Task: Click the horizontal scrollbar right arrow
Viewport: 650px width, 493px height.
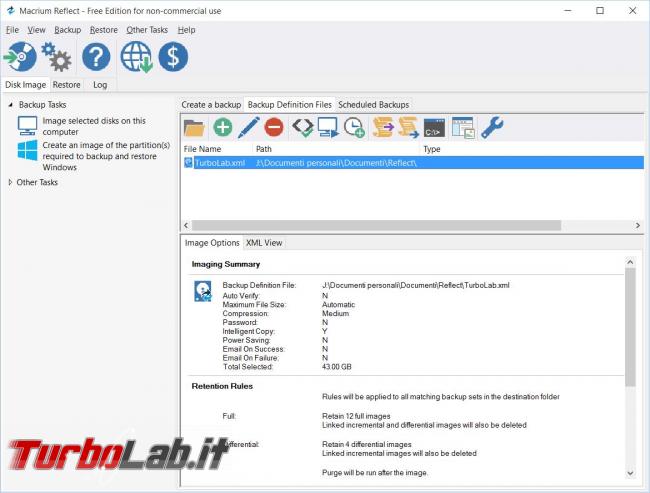Action: (x=638, y=225)
